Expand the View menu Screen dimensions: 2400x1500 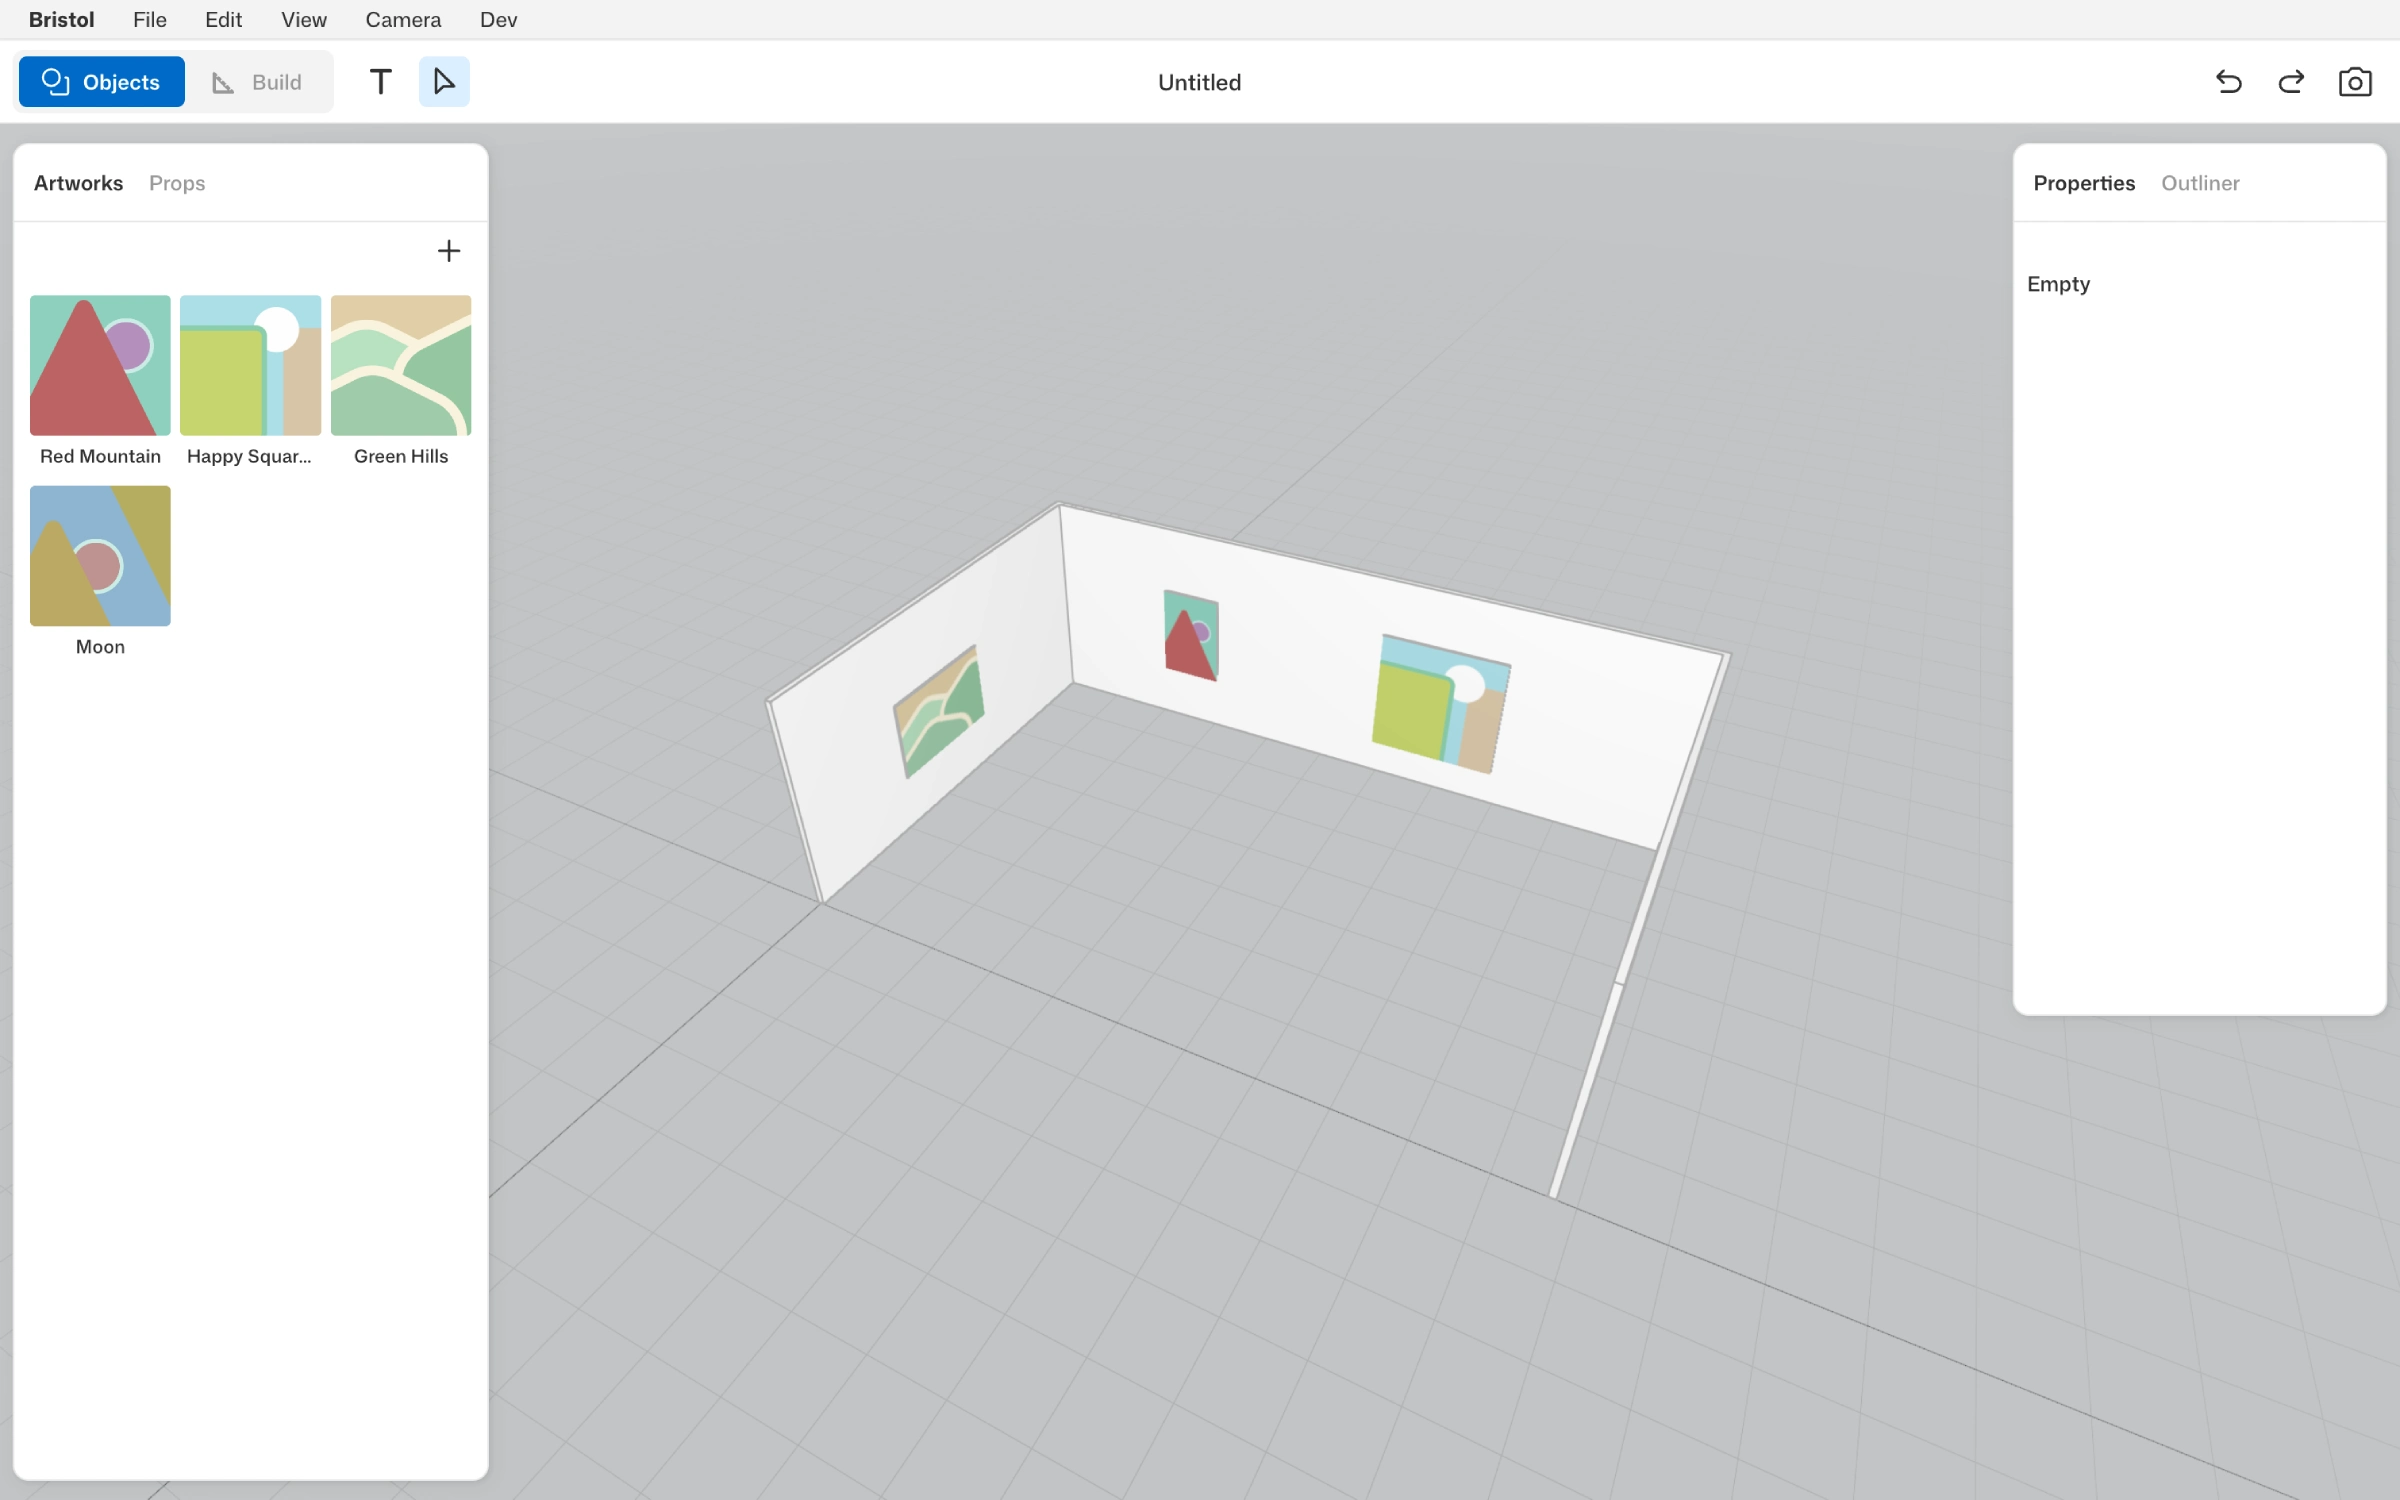[x=304, y=20]
